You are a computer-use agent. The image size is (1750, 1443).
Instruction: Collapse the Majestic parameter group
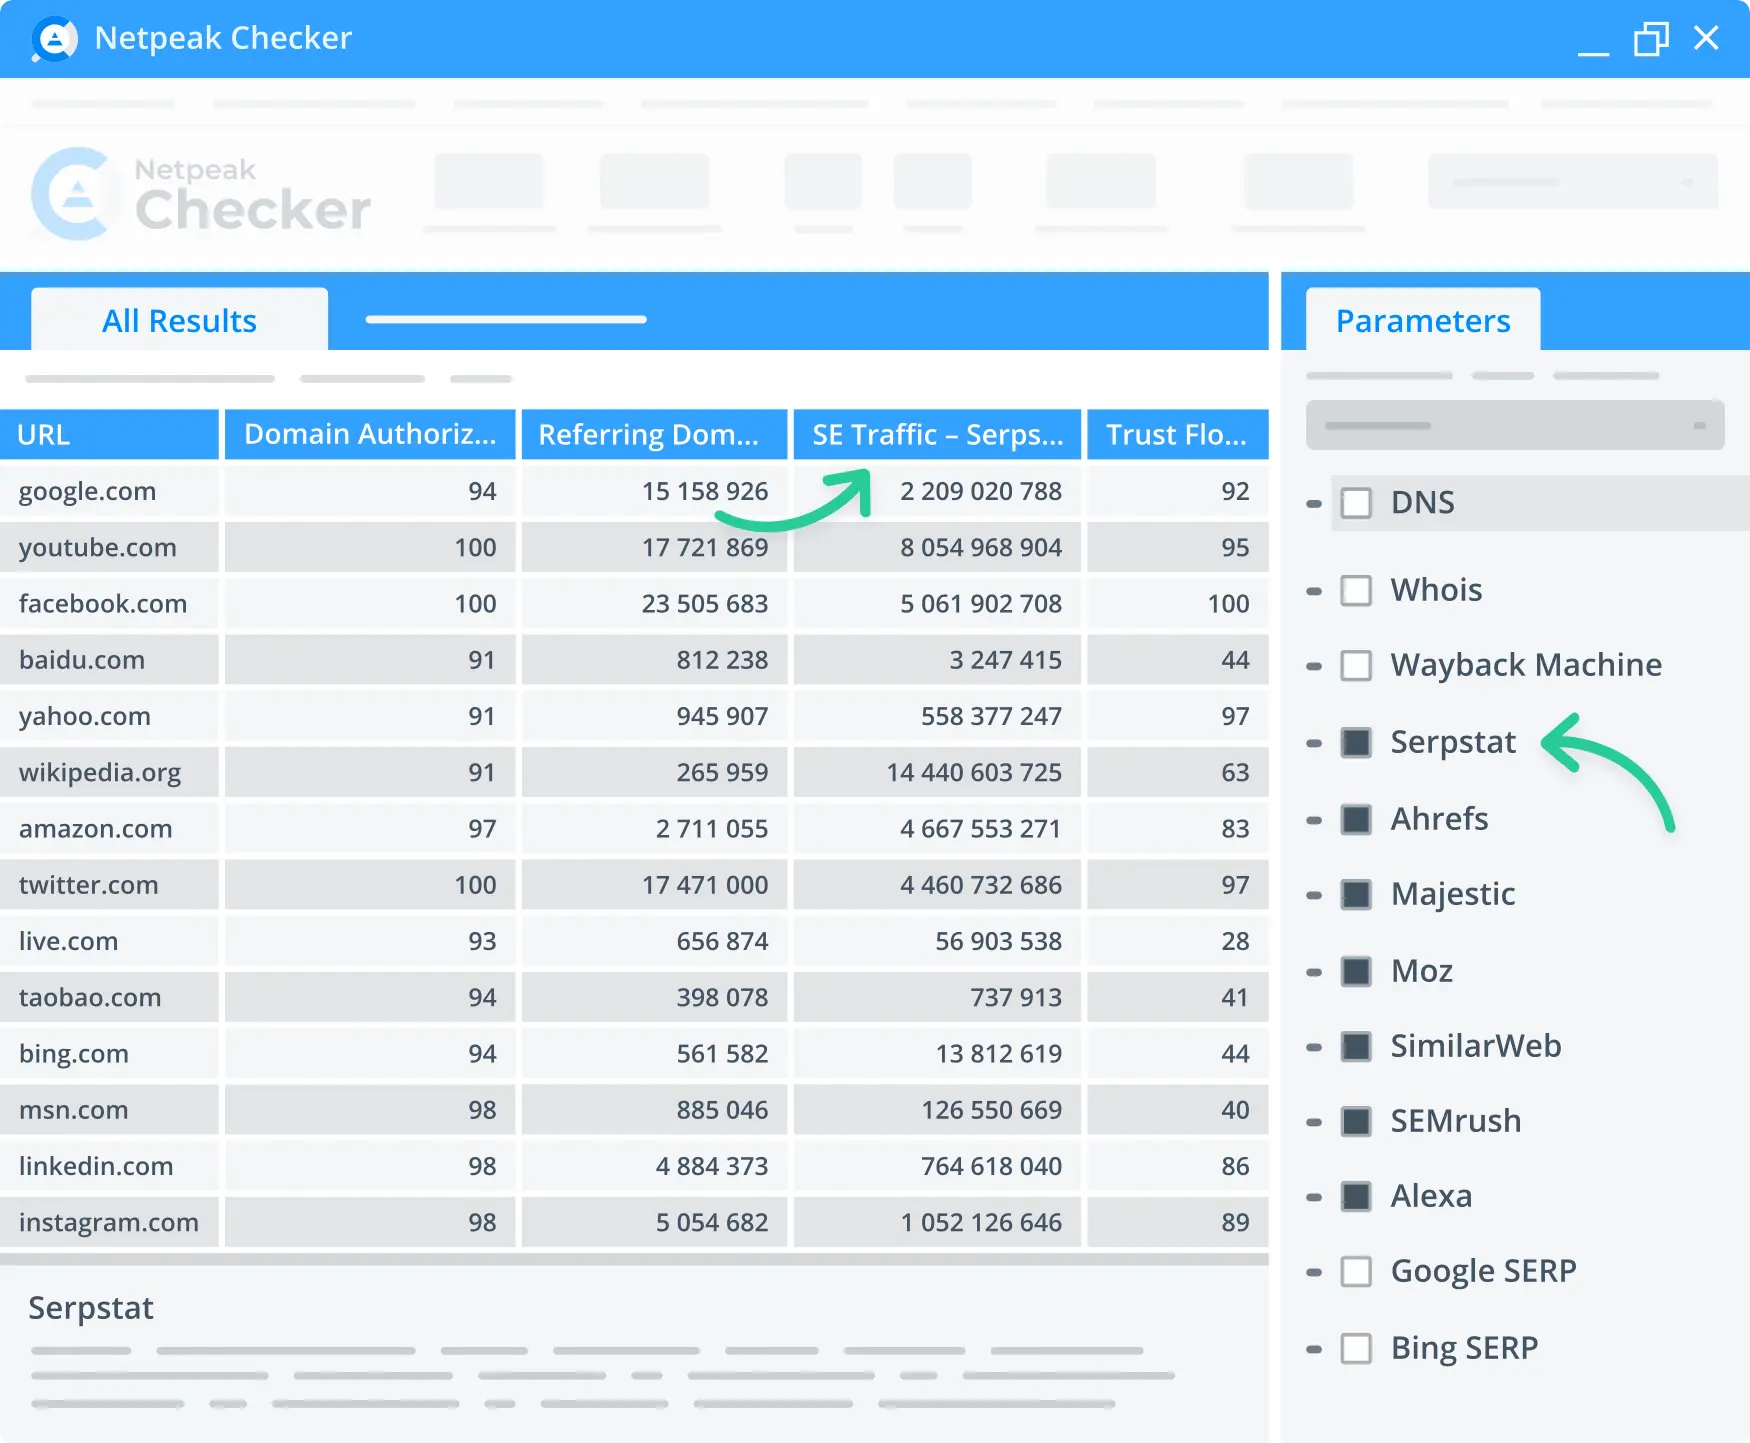point(1313,895)
